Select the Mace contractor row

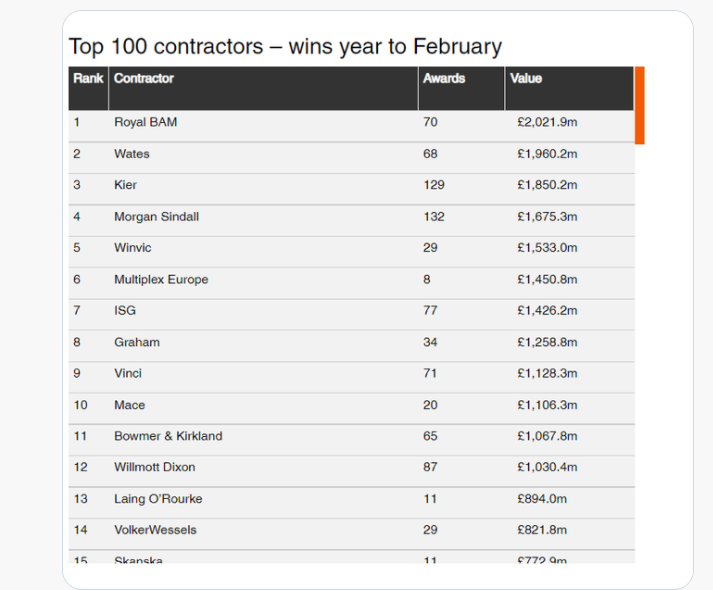[130, 405]
